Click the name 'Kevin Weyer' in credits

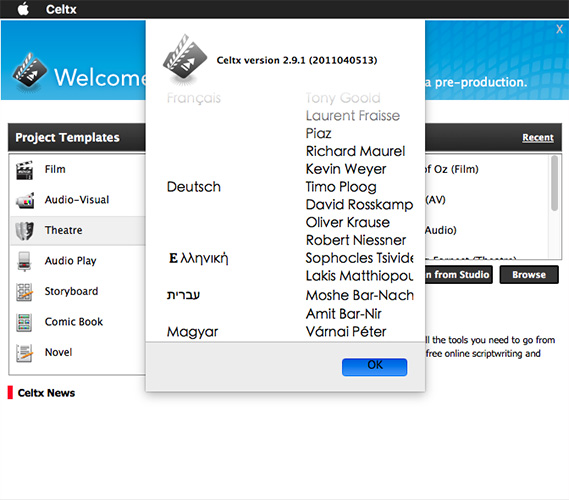coord(346,169)
